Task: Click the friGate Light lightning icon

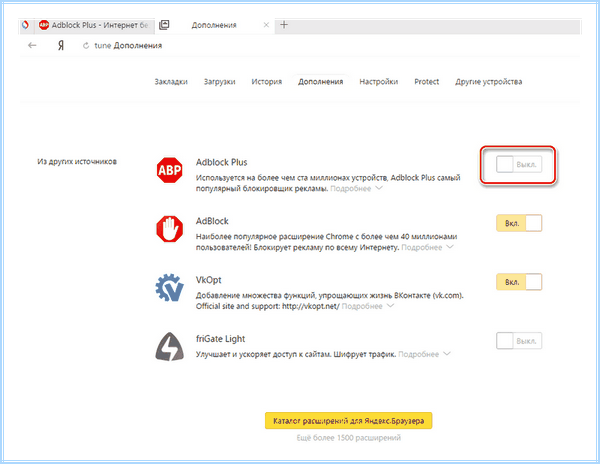Action: point(170,347)
